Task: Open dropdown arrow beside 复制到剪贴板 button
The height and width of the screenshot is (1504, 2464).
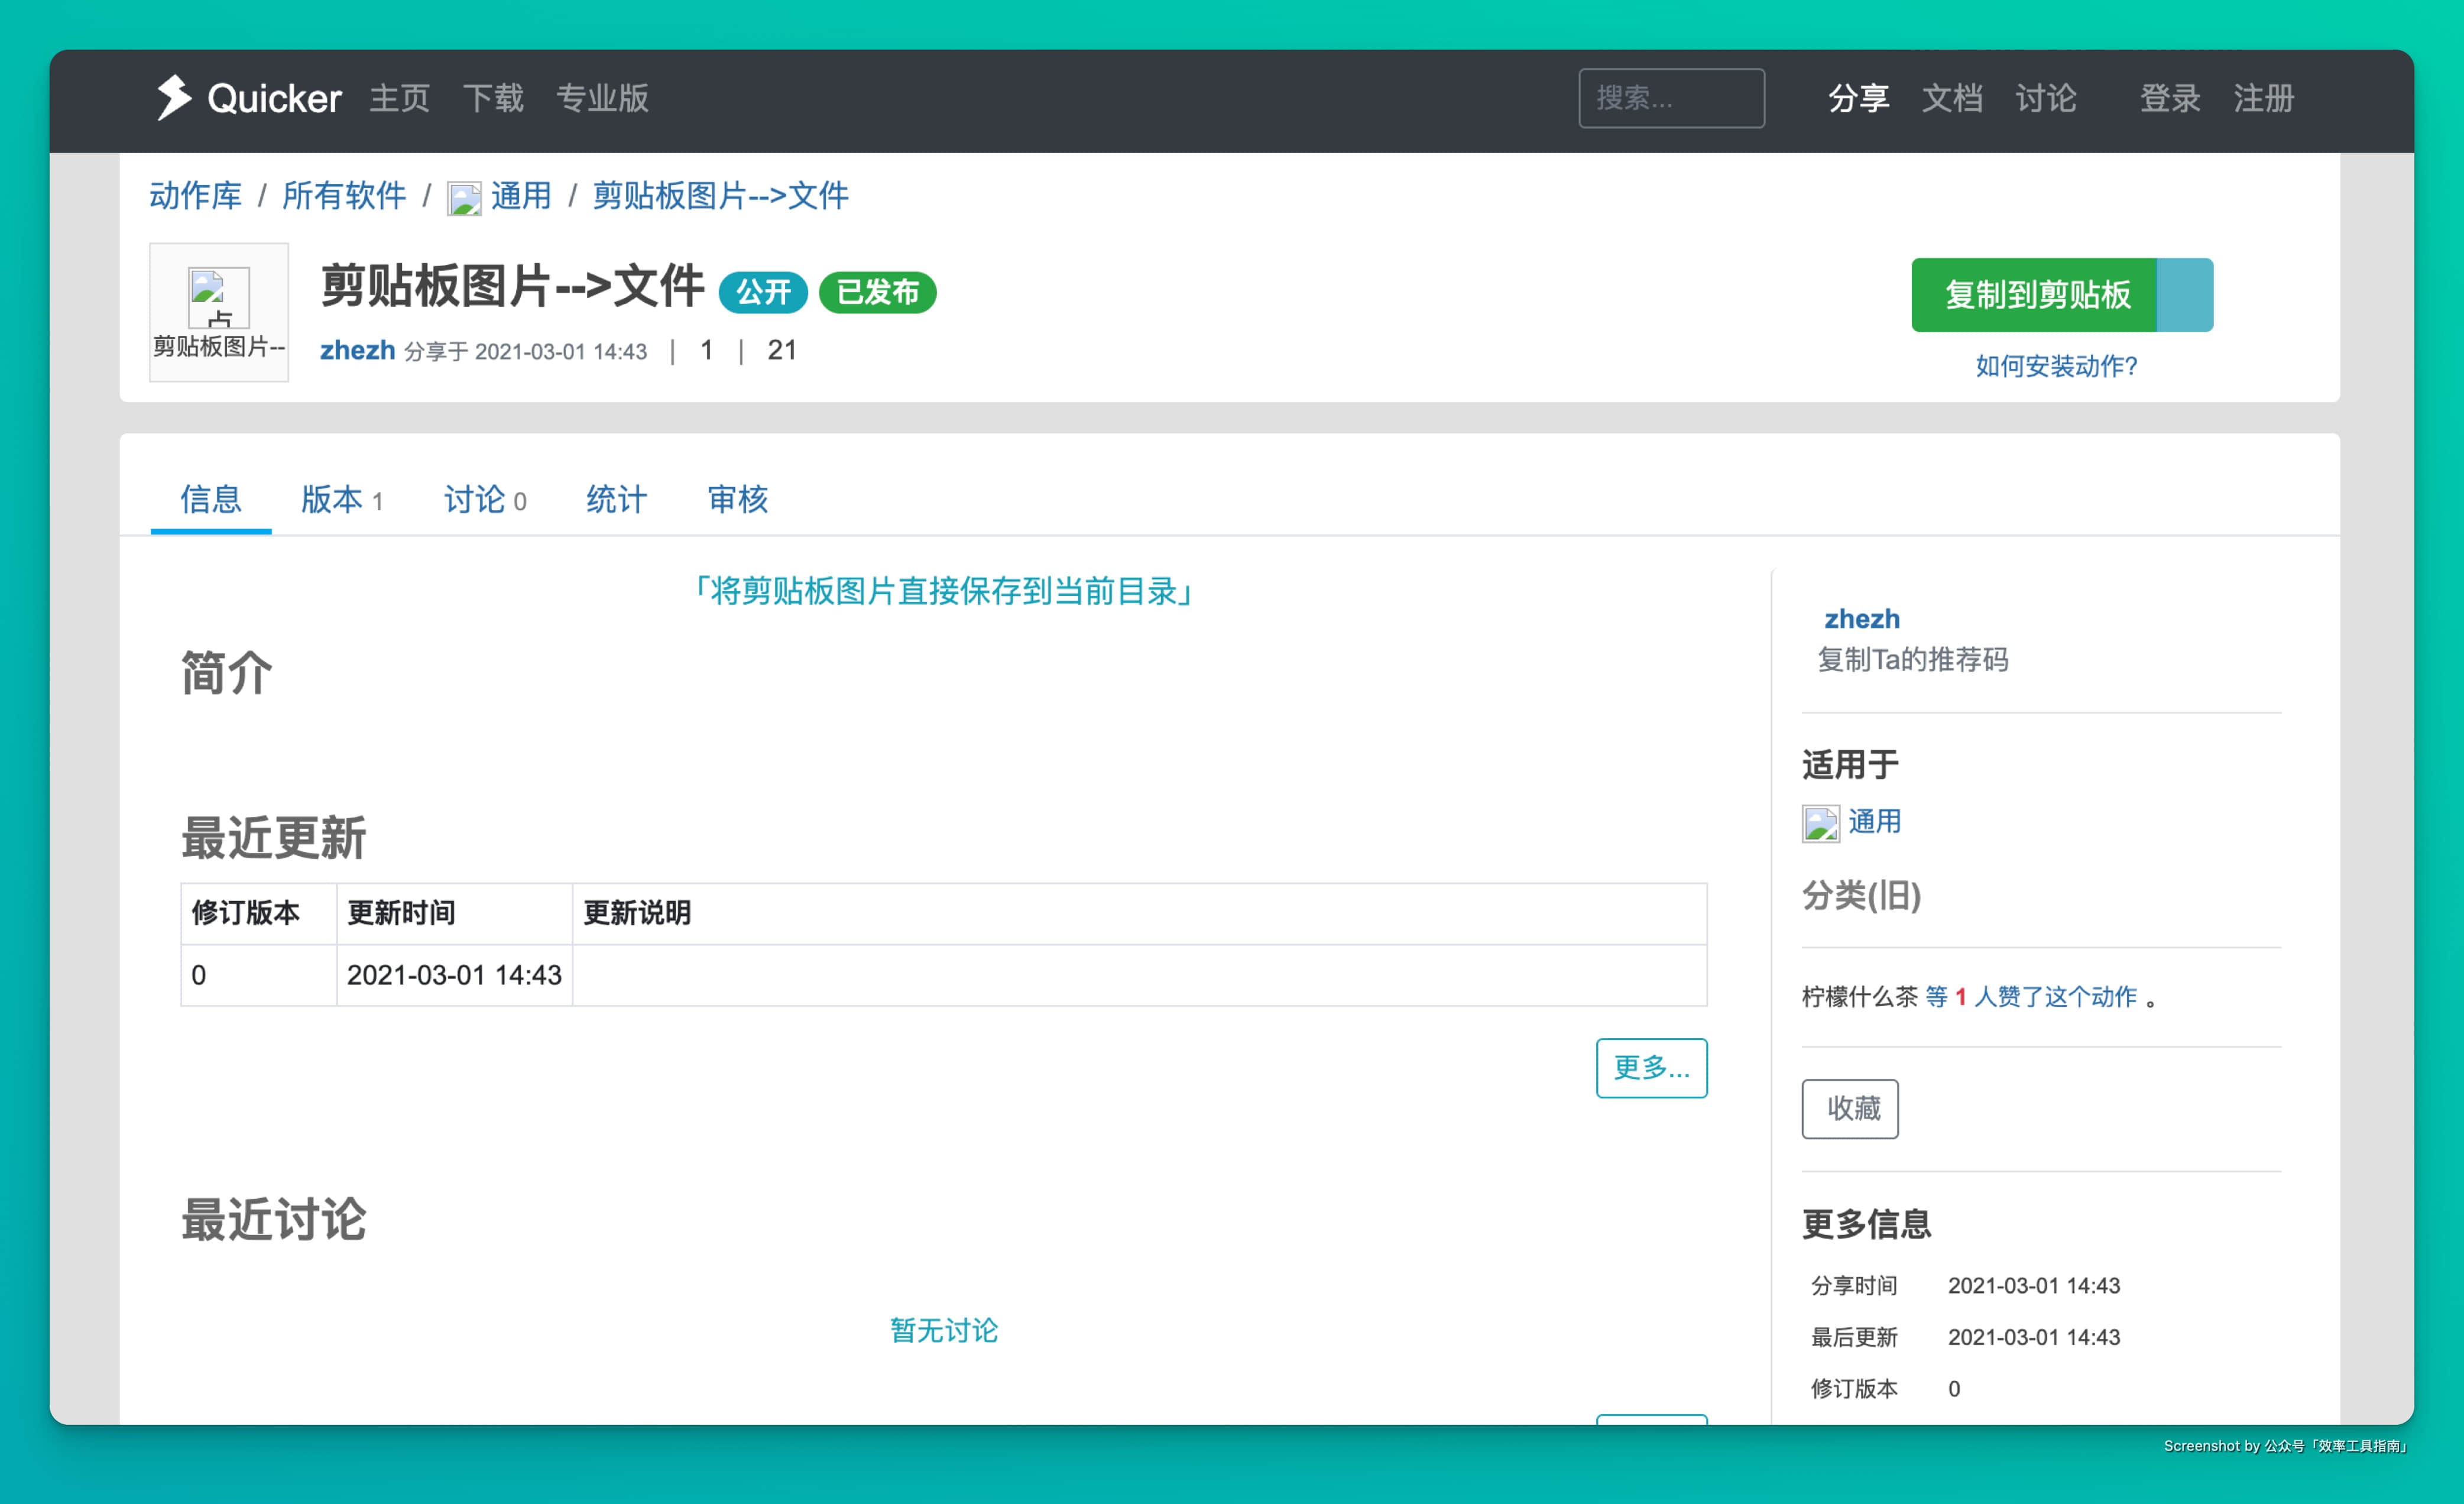Action: coord(2184,295)
